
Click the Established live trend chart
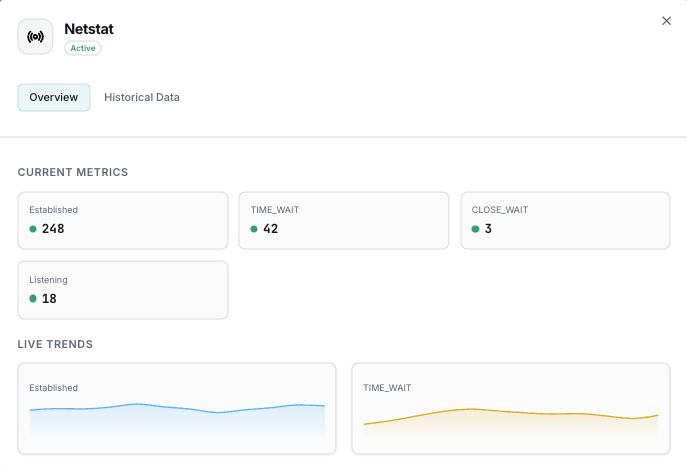177,408
